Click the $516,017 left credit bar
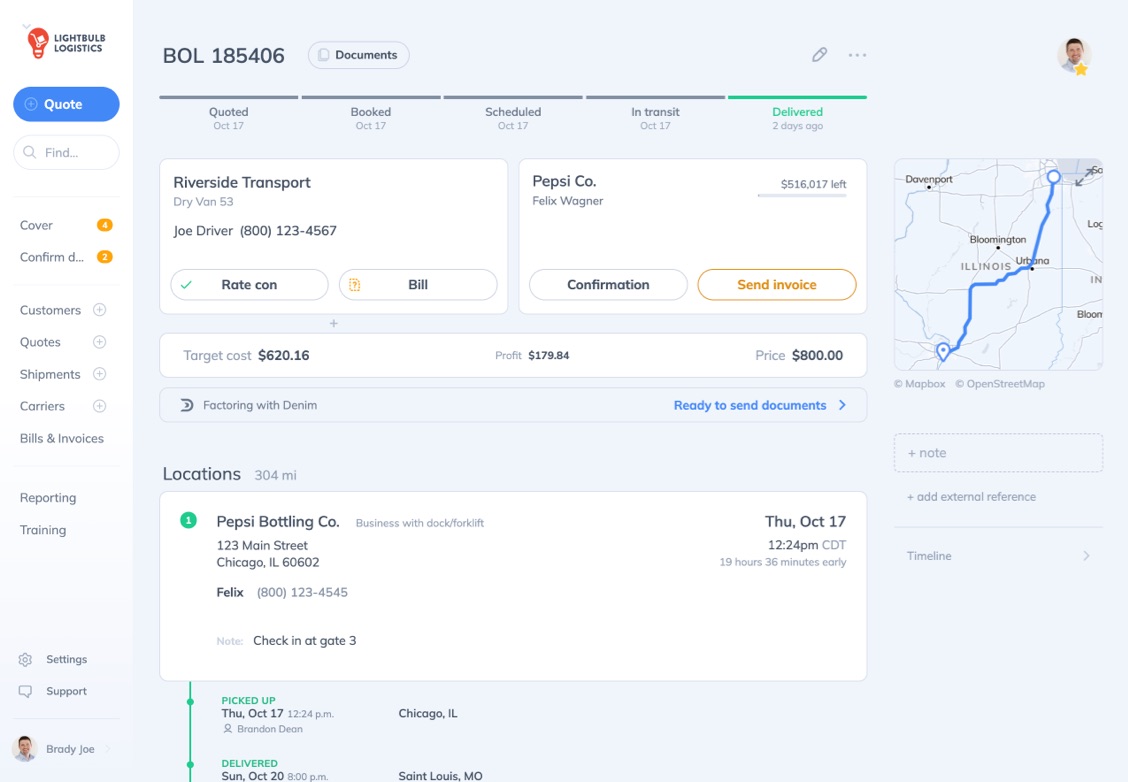The width and height of the screenshot is (1128, 782). point(801,195)
